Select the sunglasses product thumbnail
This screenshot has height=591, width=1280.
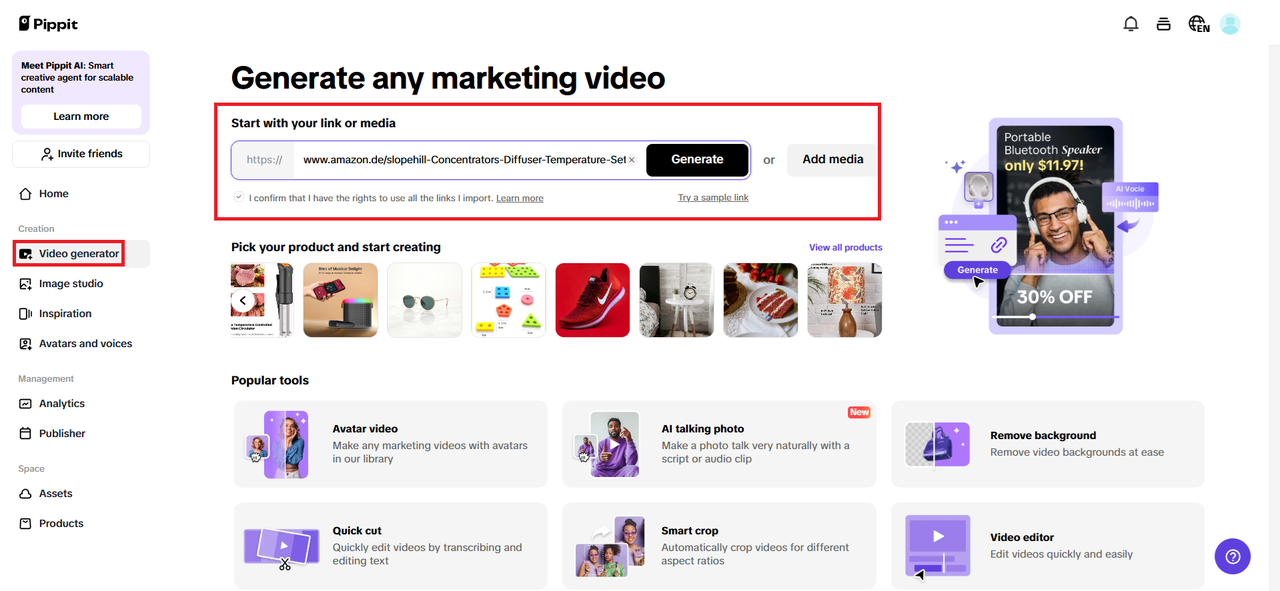tap(424, 300)
